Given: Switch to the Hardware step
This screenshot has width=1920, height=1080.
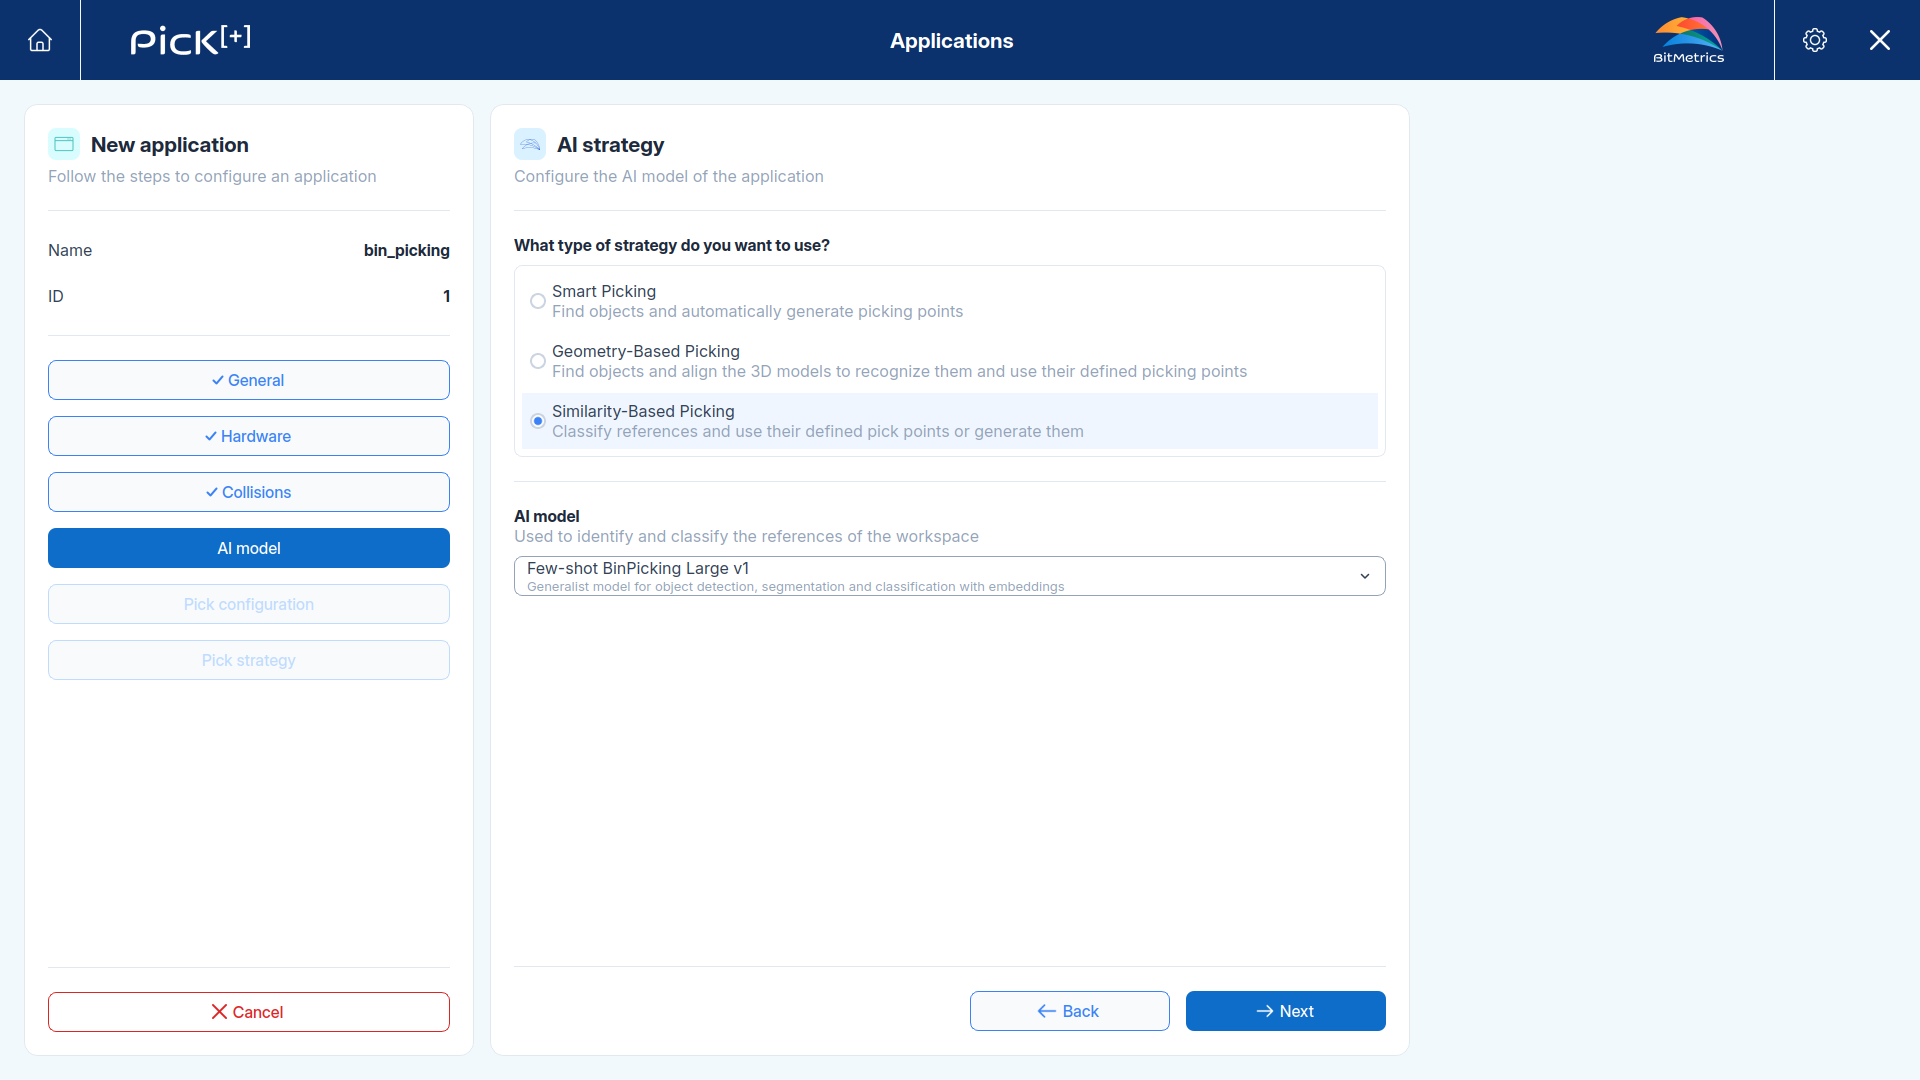Looking at the screenshot, I should [x=249, y=436].
